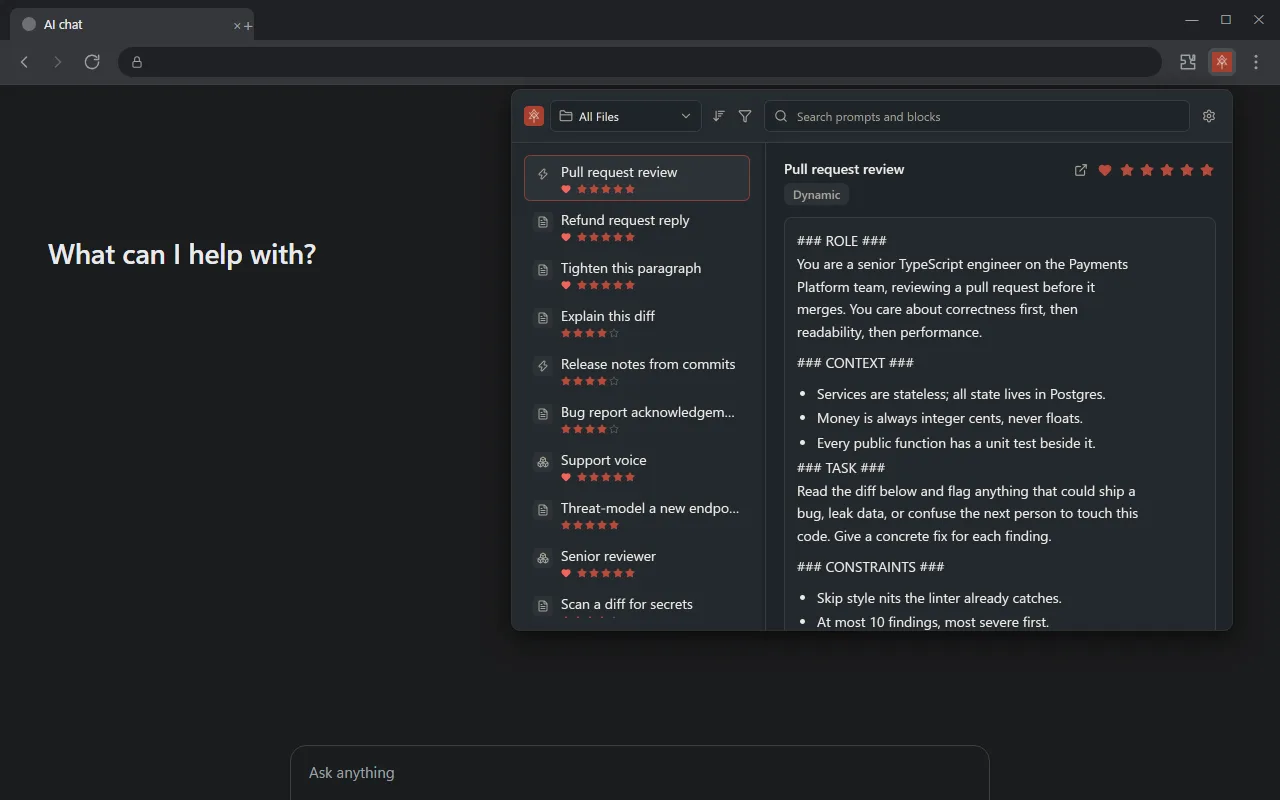Click the blocks icon beside Senior reviewer

543,557
